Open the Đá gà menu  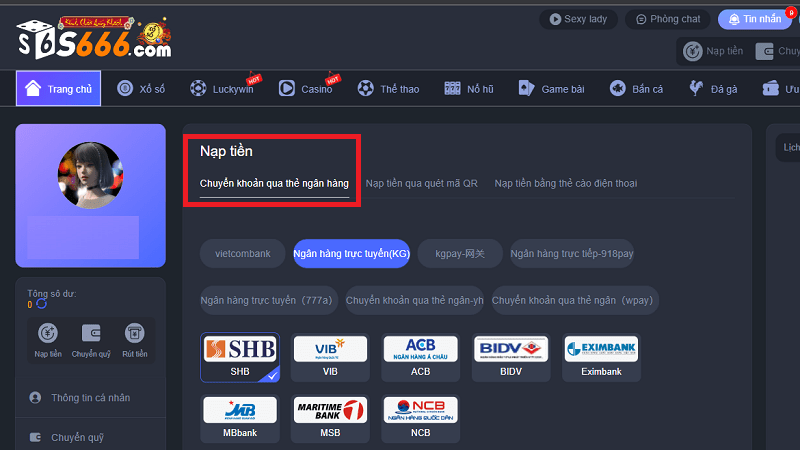pos(713,89)
